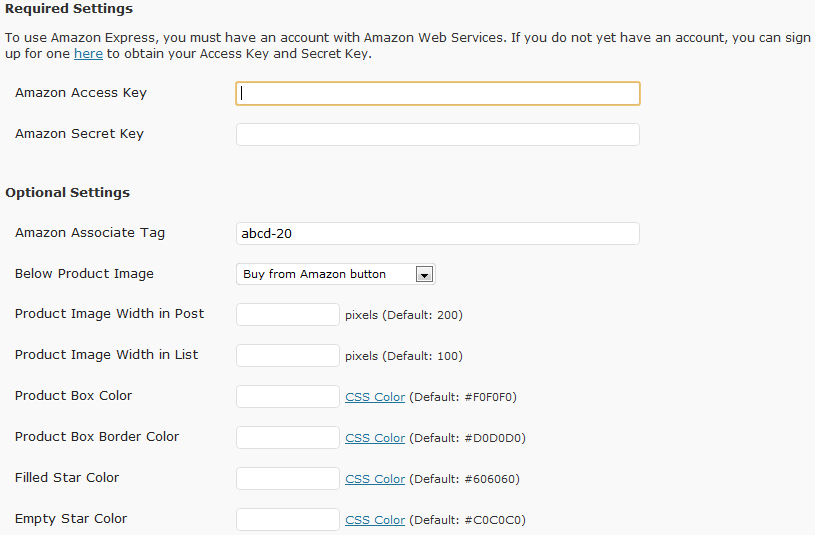The width and height of the screenshot is (815, 535).
Task: Click the 'Product Box Border Color' label
Action: coord(97,437)
